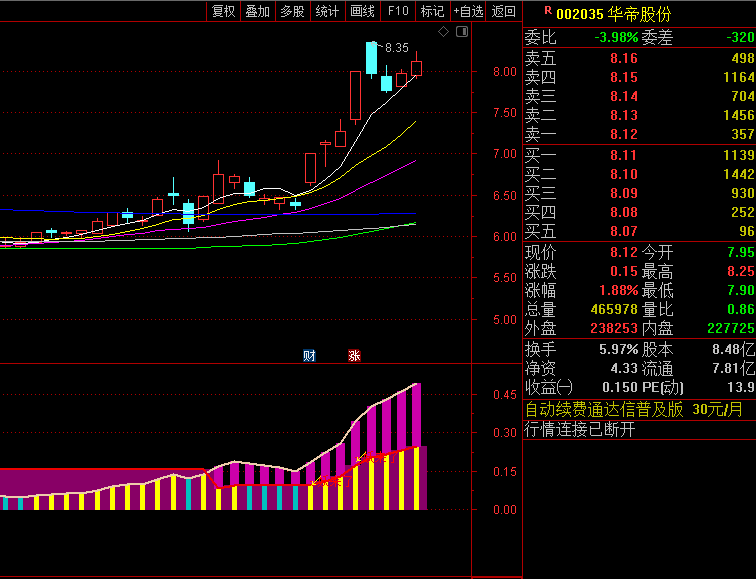Click the diamond icon above the chart

point(445,32)
